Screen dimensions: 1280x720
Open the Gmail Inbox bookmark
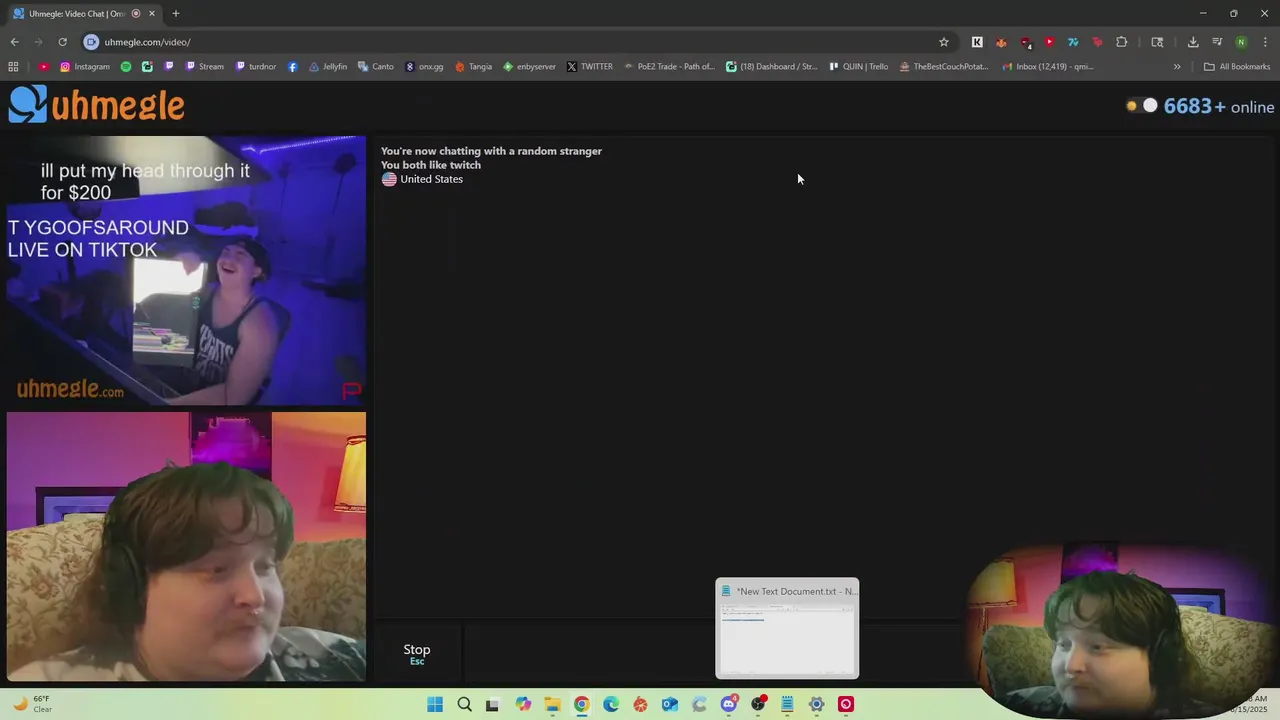pyautogui.click(x=1048, y=67)
